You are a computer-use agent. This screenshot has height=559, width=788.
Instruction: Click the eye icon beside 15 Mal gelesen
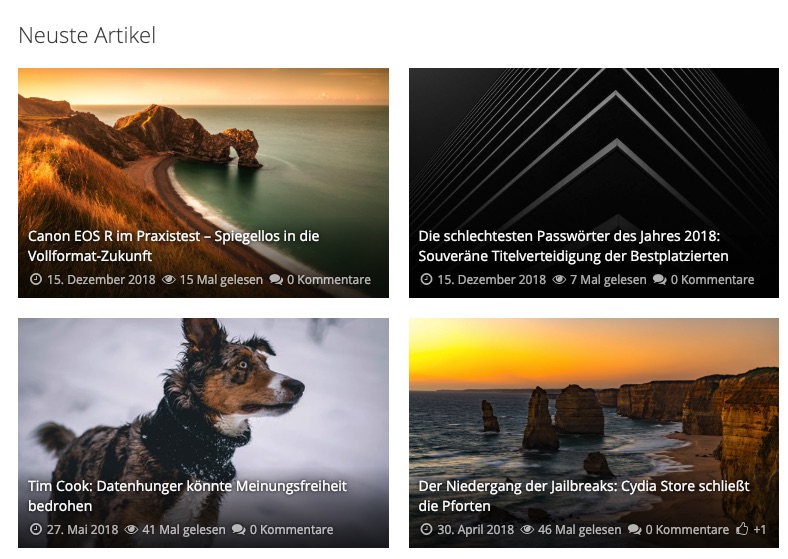(169, 280)
